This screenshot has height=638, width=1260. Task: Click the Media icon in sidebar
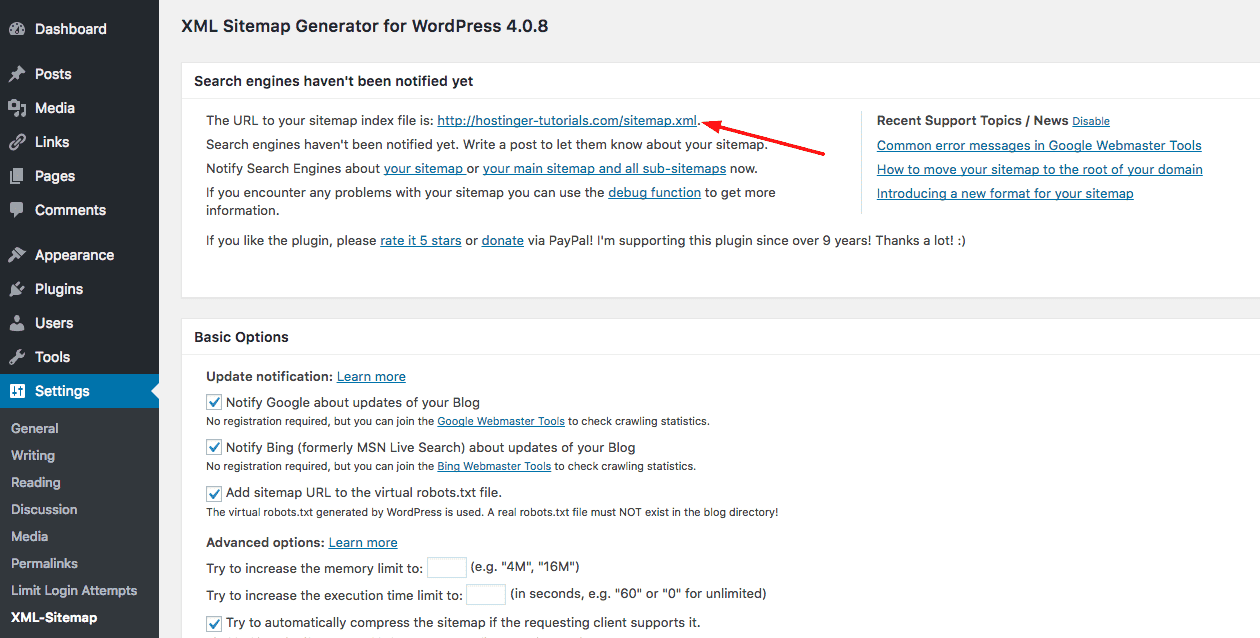(17, 108)
